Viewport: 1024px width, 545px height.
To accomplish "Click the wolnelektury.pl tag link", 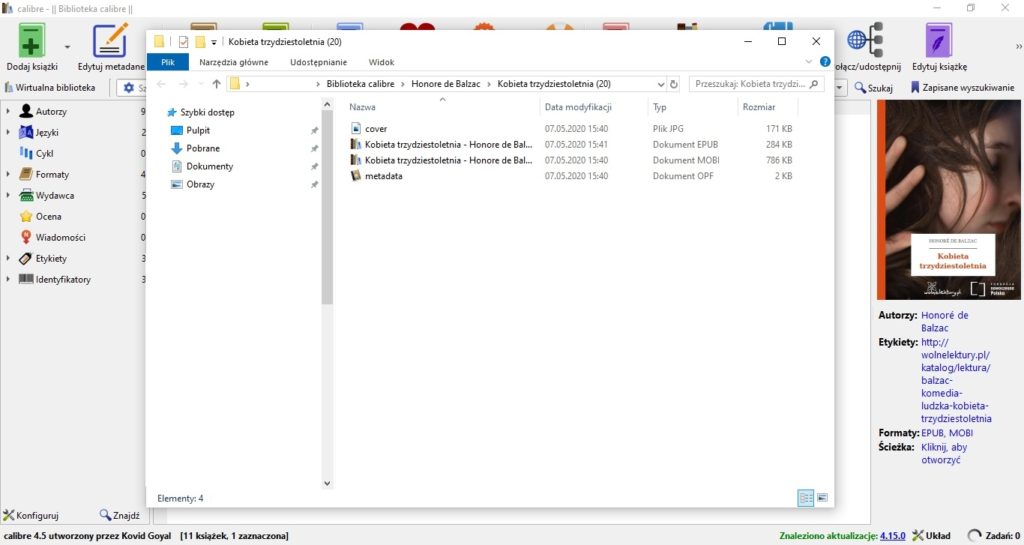I will [x=956, y=381].
